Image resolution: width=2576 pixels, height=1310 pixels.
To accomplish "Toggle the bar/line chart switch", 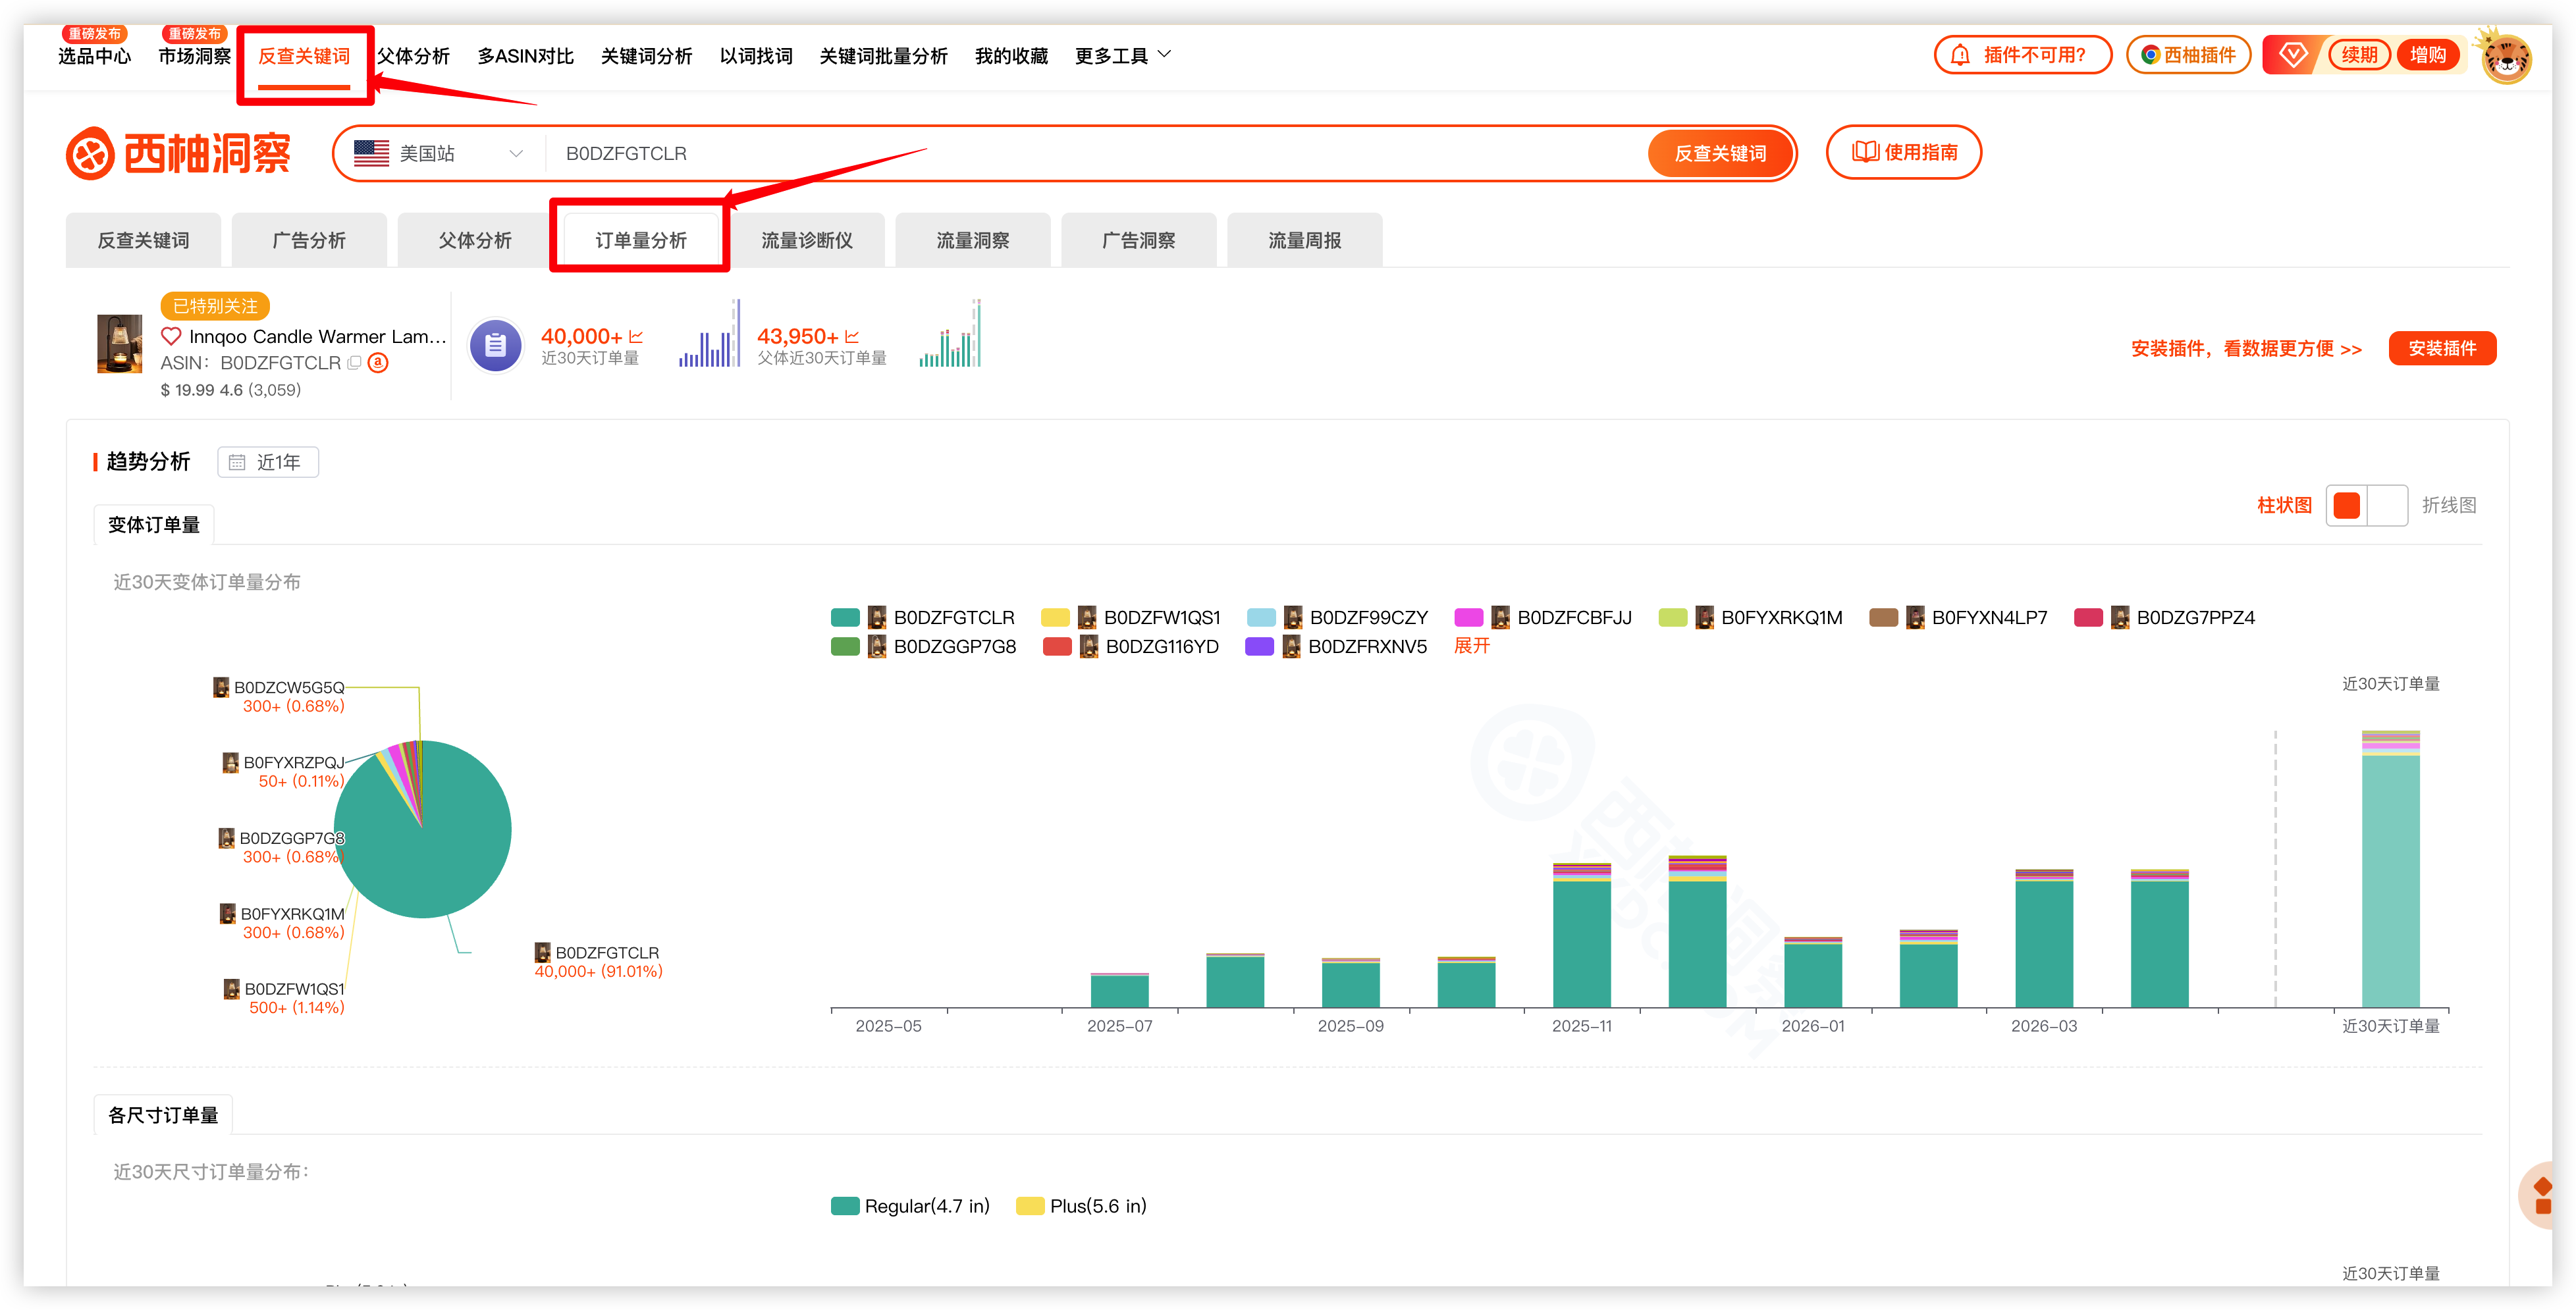I will (x=2366, y=505).
